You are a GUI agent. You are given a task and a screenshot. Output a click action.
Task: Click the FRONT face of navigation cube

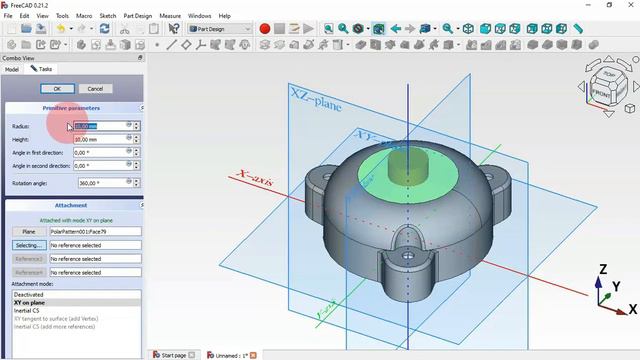click(x=600, y=93)
